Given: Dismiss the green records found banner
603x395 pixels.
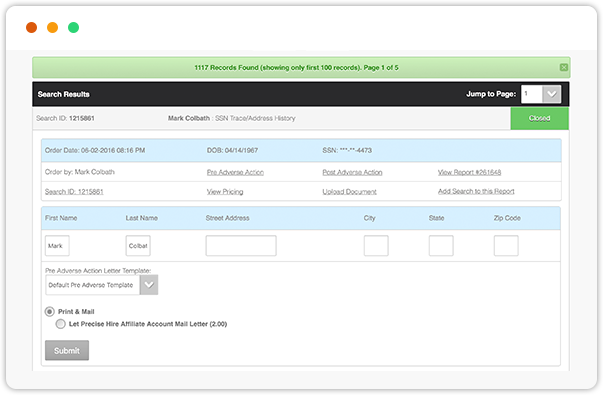Looking at the screenshot, I should [563, 68].
